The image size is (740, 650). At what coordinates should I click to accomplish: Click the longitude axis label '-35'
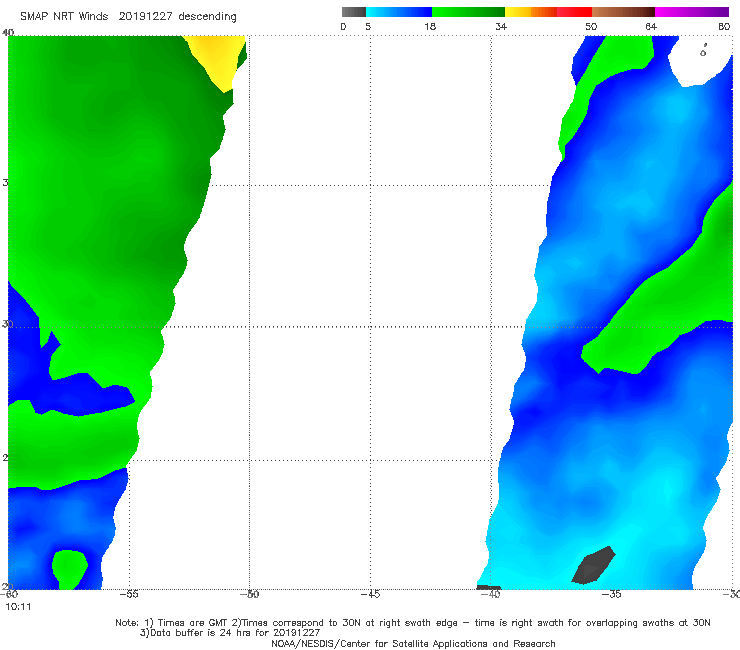click(612, 594)
